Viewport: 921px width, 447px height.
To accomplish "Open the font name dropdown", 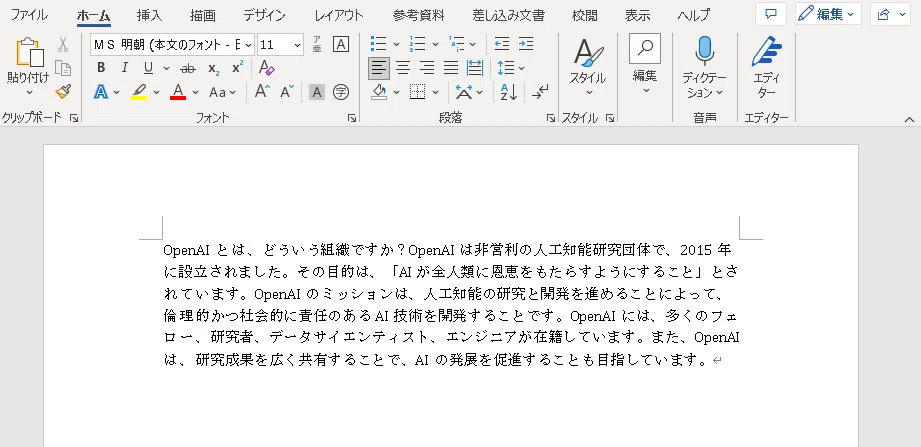I will point(248,45).
